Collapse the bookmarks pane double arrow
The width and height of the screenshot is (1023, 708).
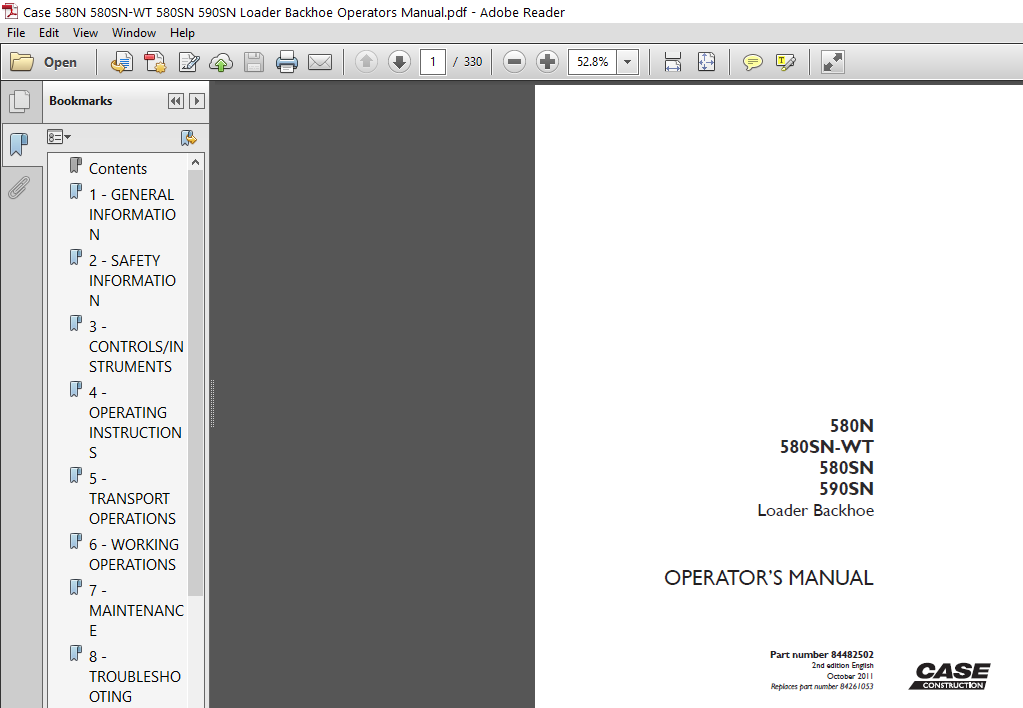point(176,101)
